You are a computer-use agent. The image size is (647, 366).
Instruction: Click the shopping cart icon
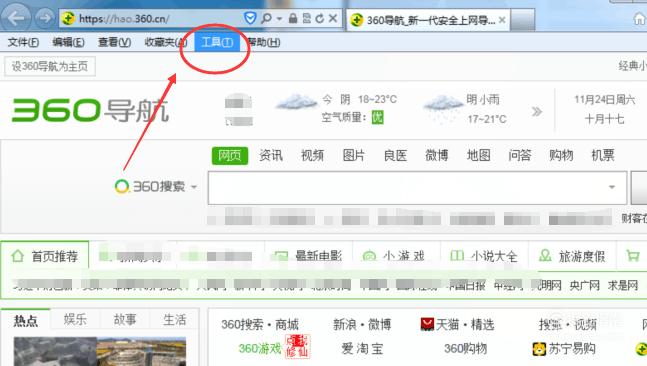pyautogui.click(x=633, y=256)
